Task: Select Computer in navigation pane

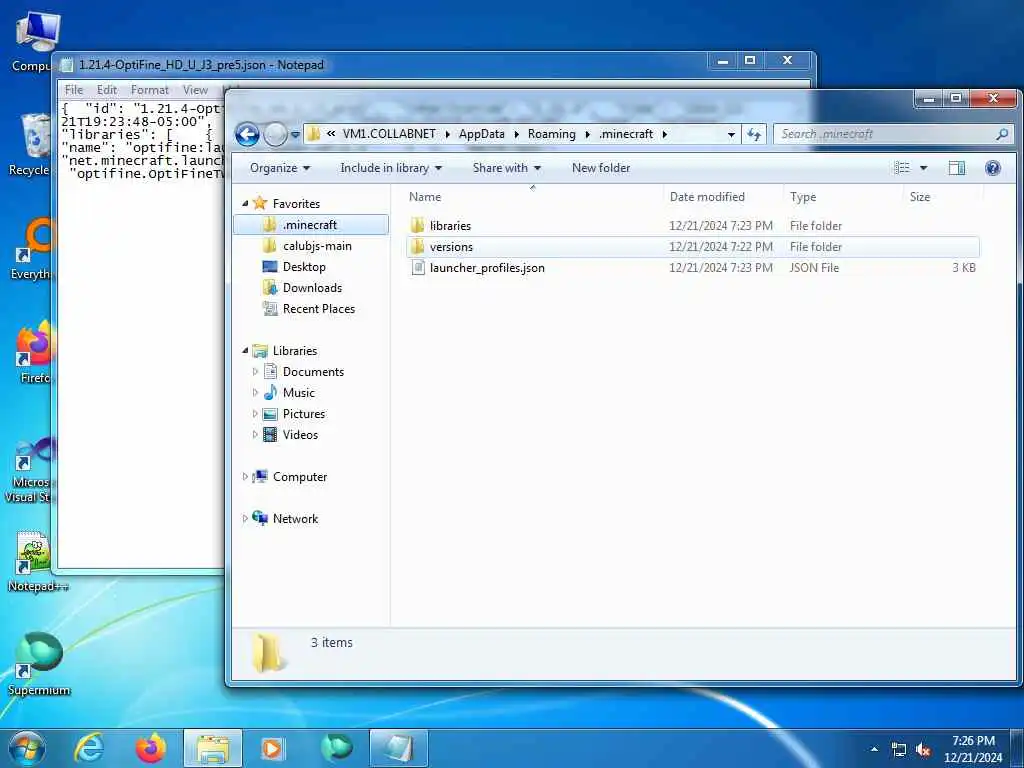Action: [300, 477]
